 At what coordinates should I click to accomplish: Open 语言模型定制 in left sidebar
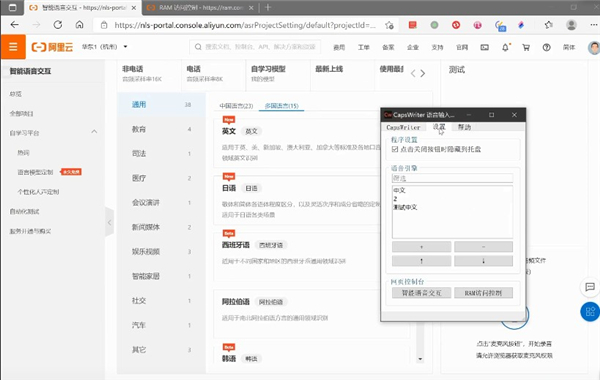pos(35,172)
